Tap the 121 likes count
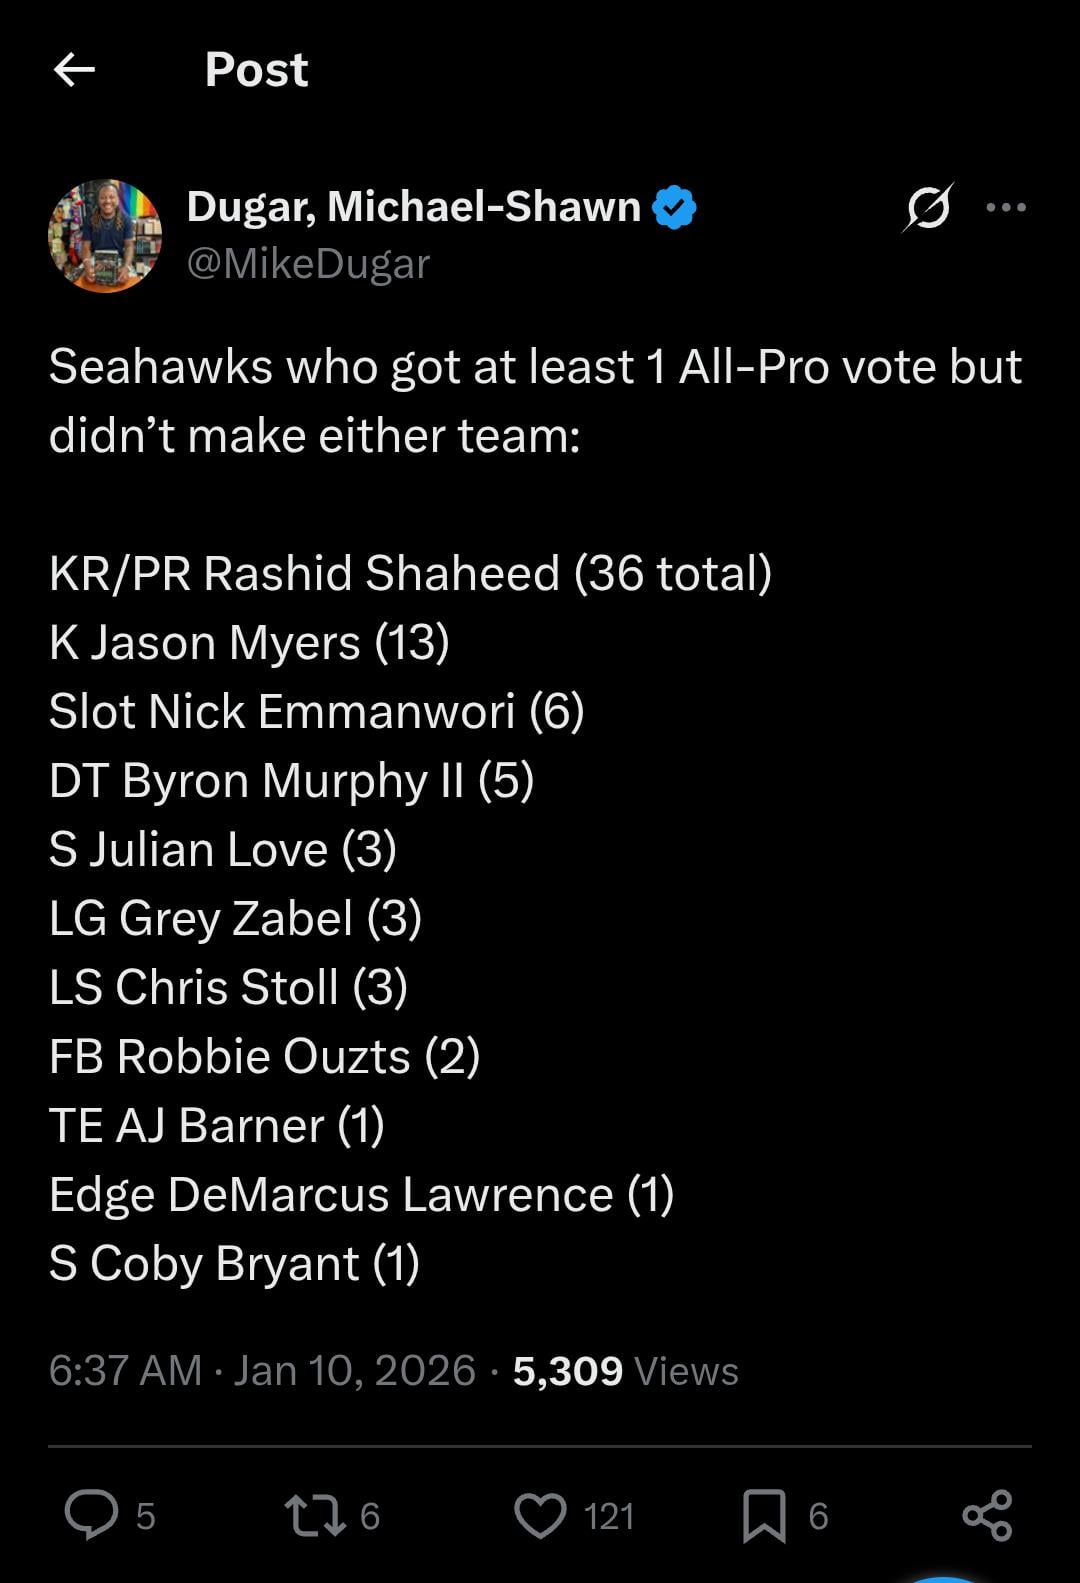The height and width of the screenshot is (1583, 1080). [608, 1516]
